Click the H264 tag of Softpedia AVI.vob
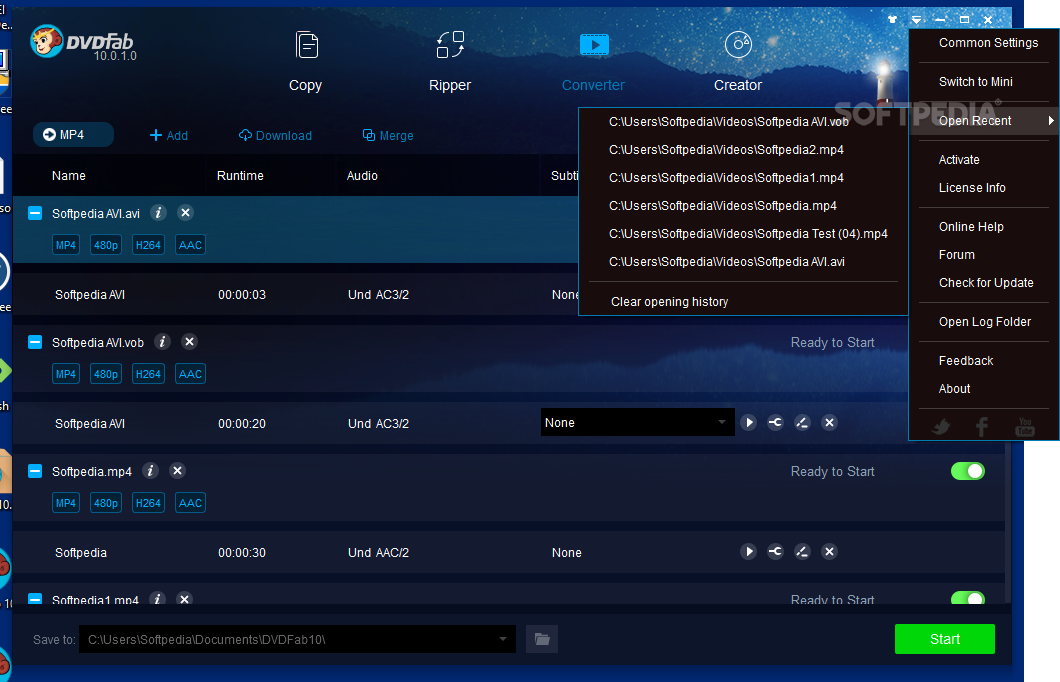The width and height of the screenshot is (1060, 682). point(148,374)
